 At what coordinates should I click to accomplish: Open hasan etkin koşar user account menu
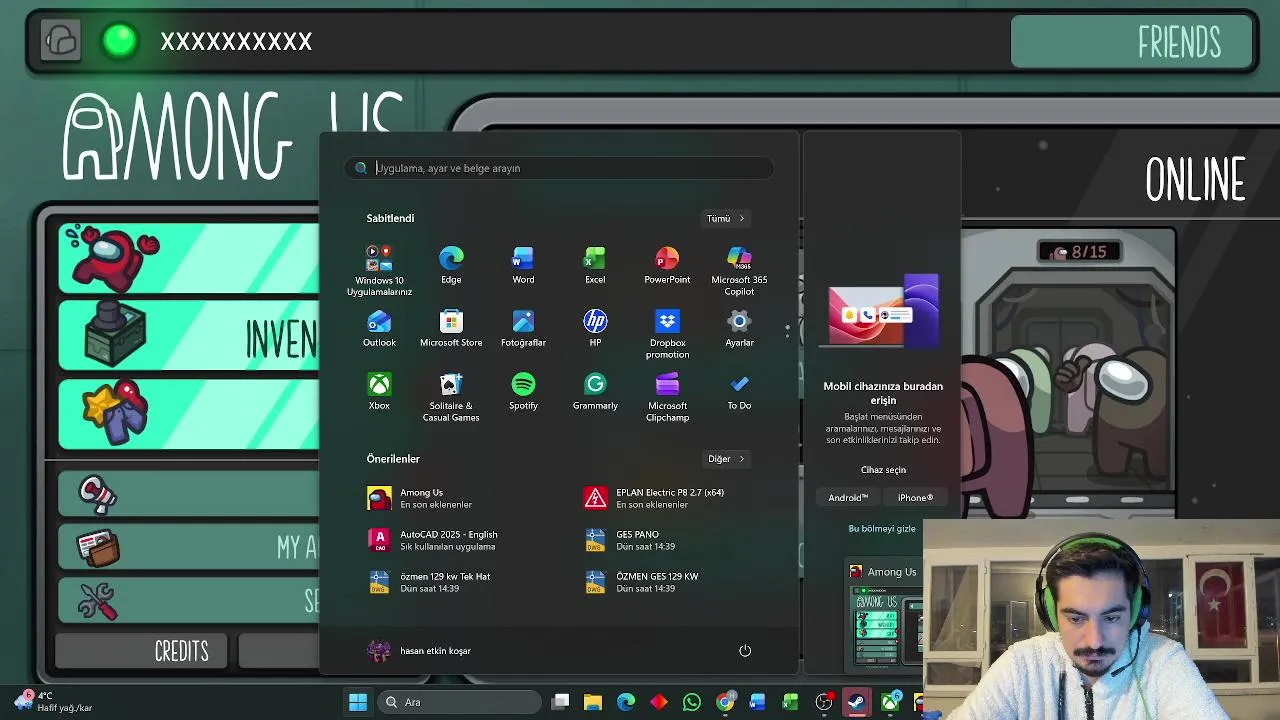(x=420, y=651)
